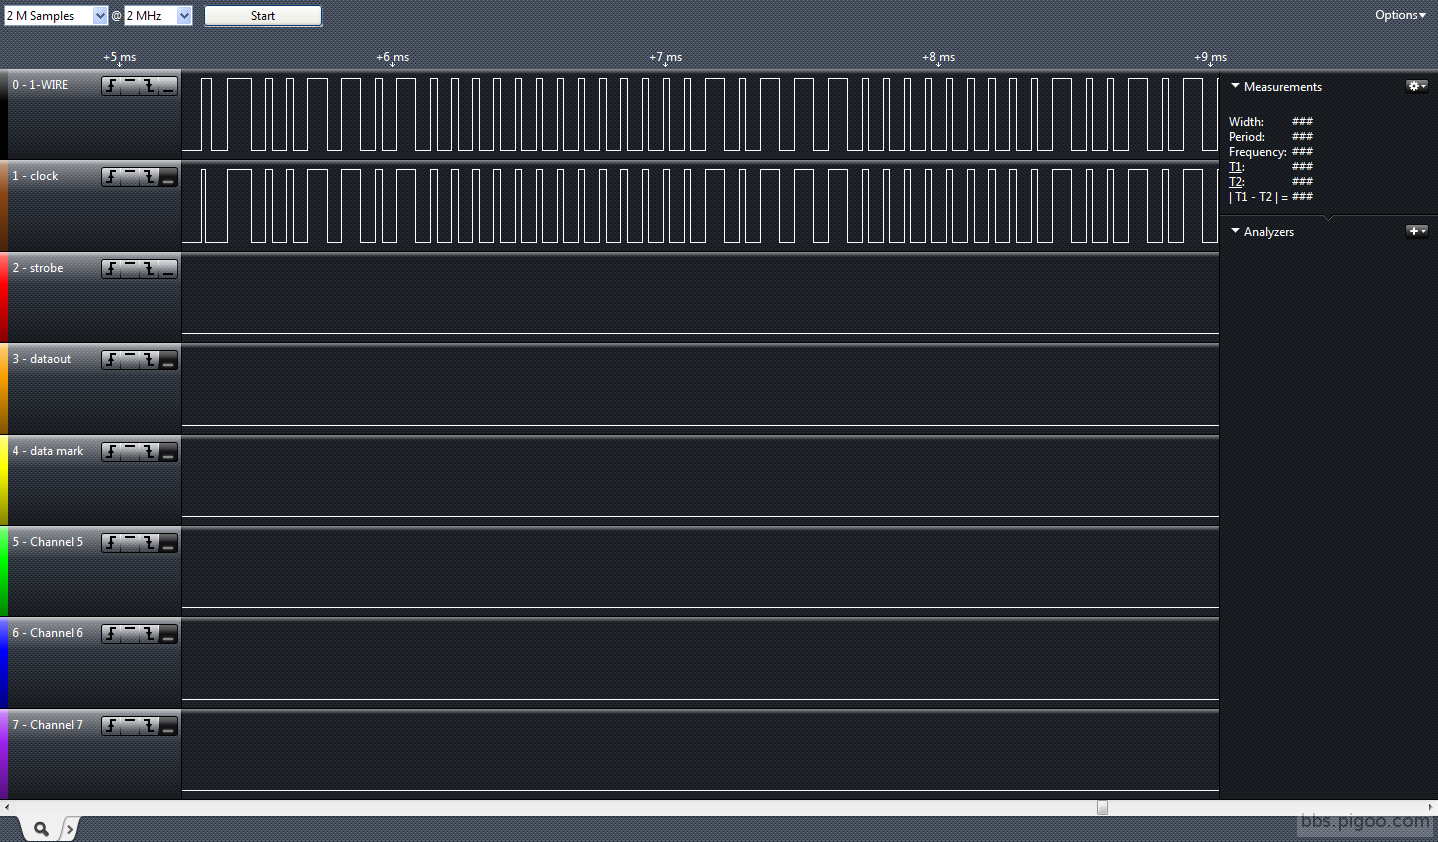
Task: Set falling edge trigger on 0 - 1-WIRE
Action: [149, 86]
